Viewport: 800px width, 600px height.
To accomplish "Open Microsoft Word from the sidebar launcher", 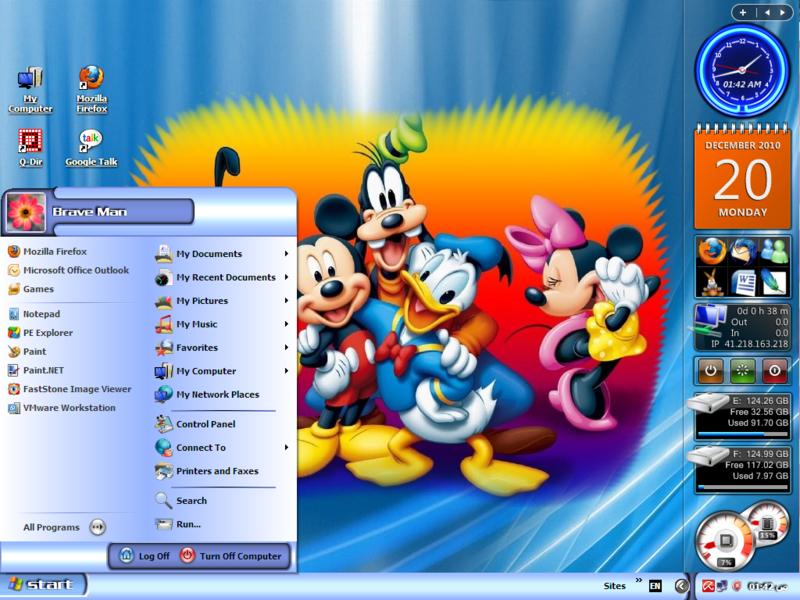I will pyautogui.click(x=743, y=283).
